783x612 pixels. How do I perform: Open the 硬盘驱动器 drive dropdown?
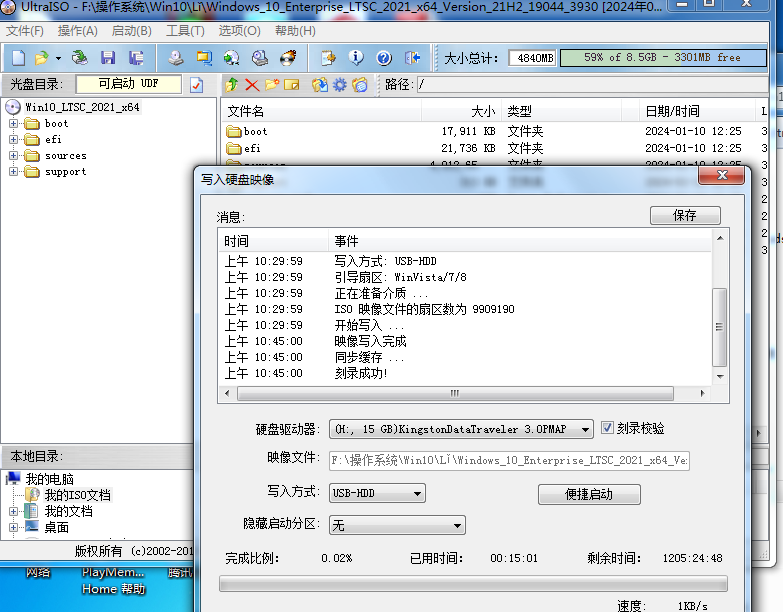[x=585, y=429]
